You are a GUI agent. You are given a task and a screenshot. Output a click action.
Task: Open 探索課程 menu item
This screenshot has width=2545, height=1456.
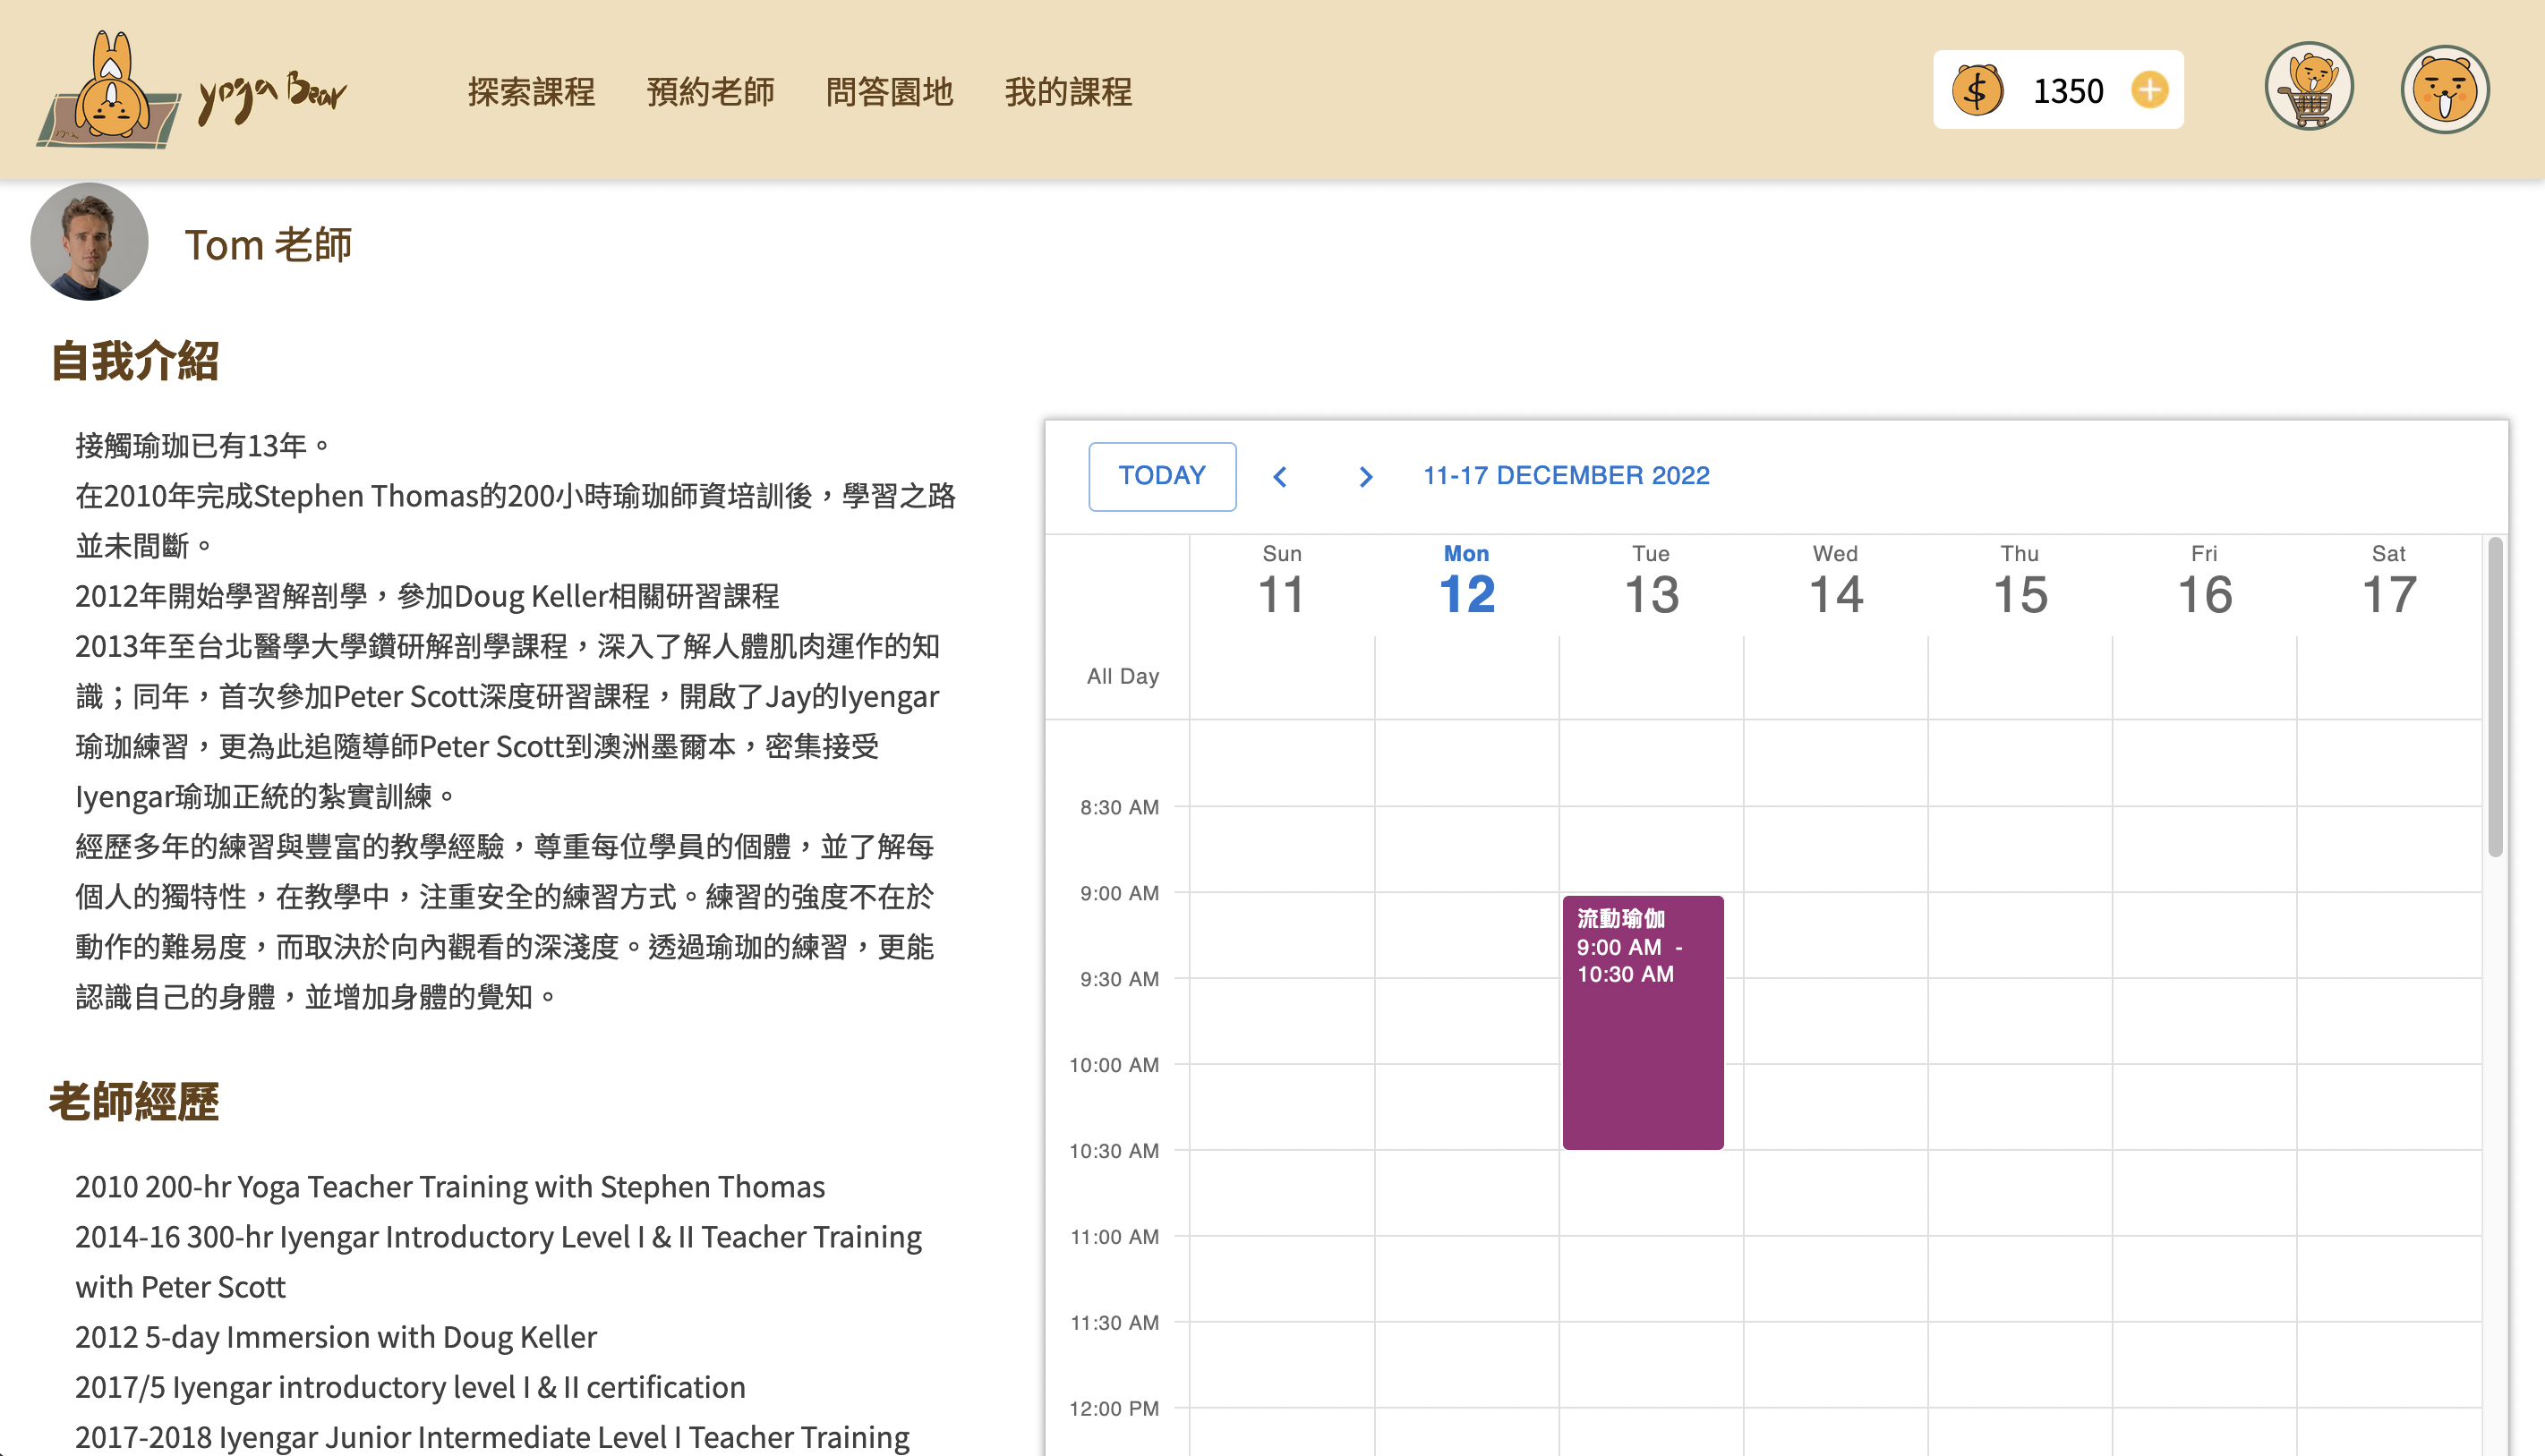pos(531,92)
